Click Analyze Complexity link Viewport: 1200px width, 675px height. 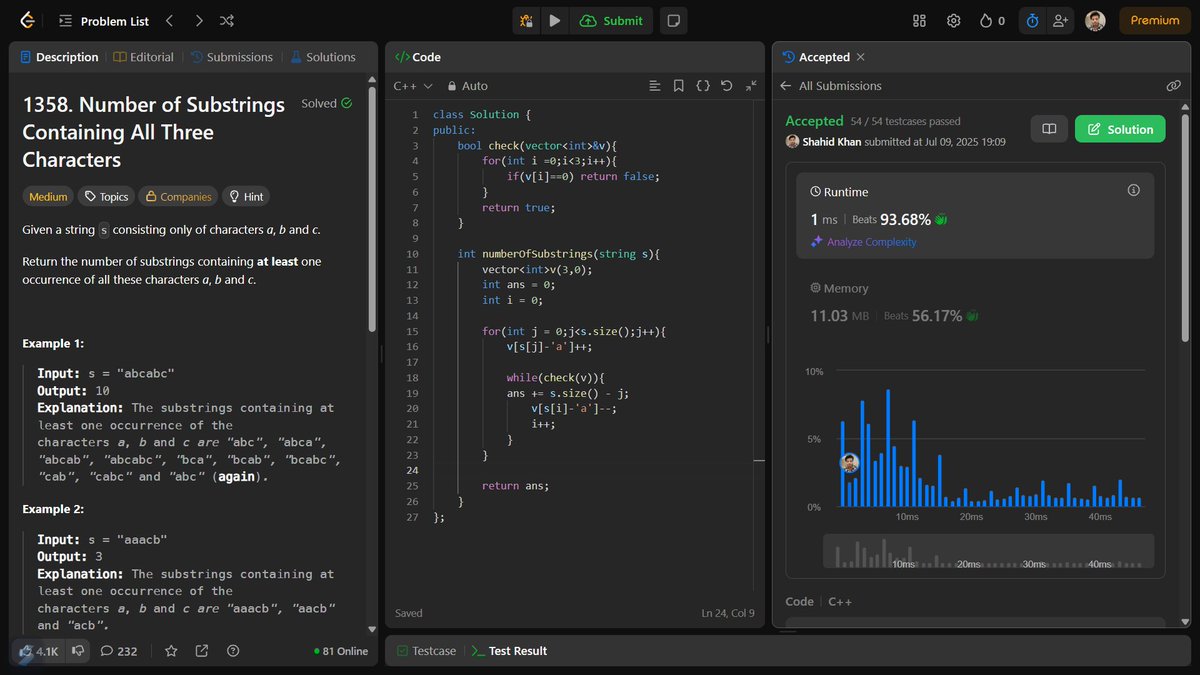[864, 242]
